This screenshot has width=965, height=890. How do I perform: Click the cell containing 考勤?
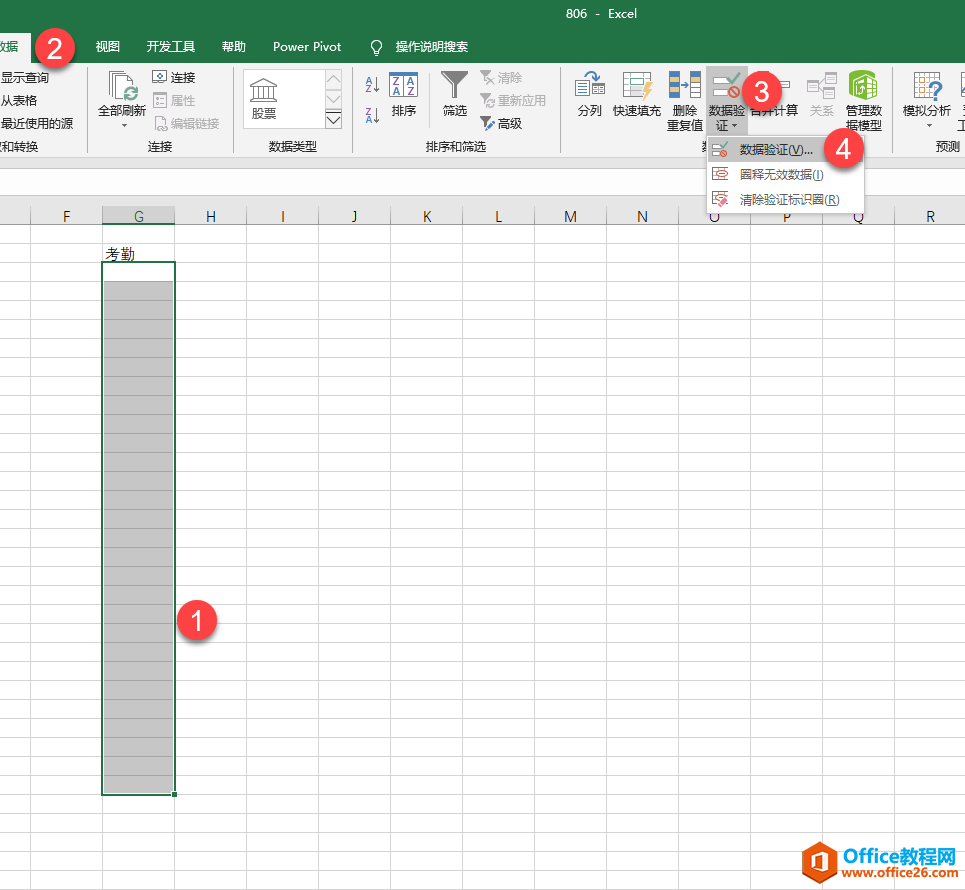[x=138, y=253]
